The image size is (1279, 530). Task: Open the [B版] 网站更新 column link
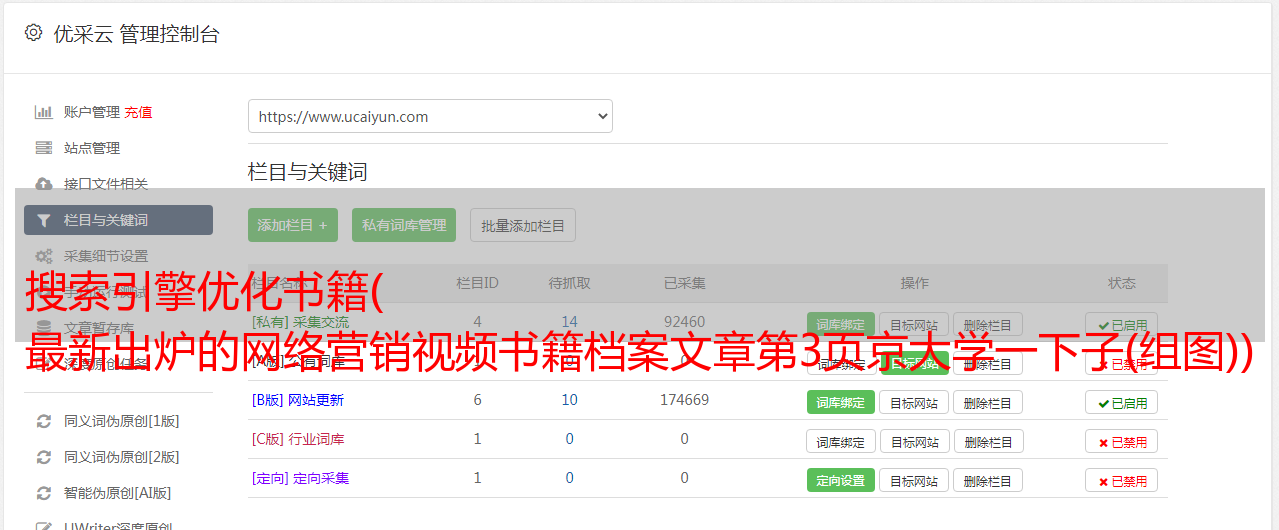[x=298, y=400]
